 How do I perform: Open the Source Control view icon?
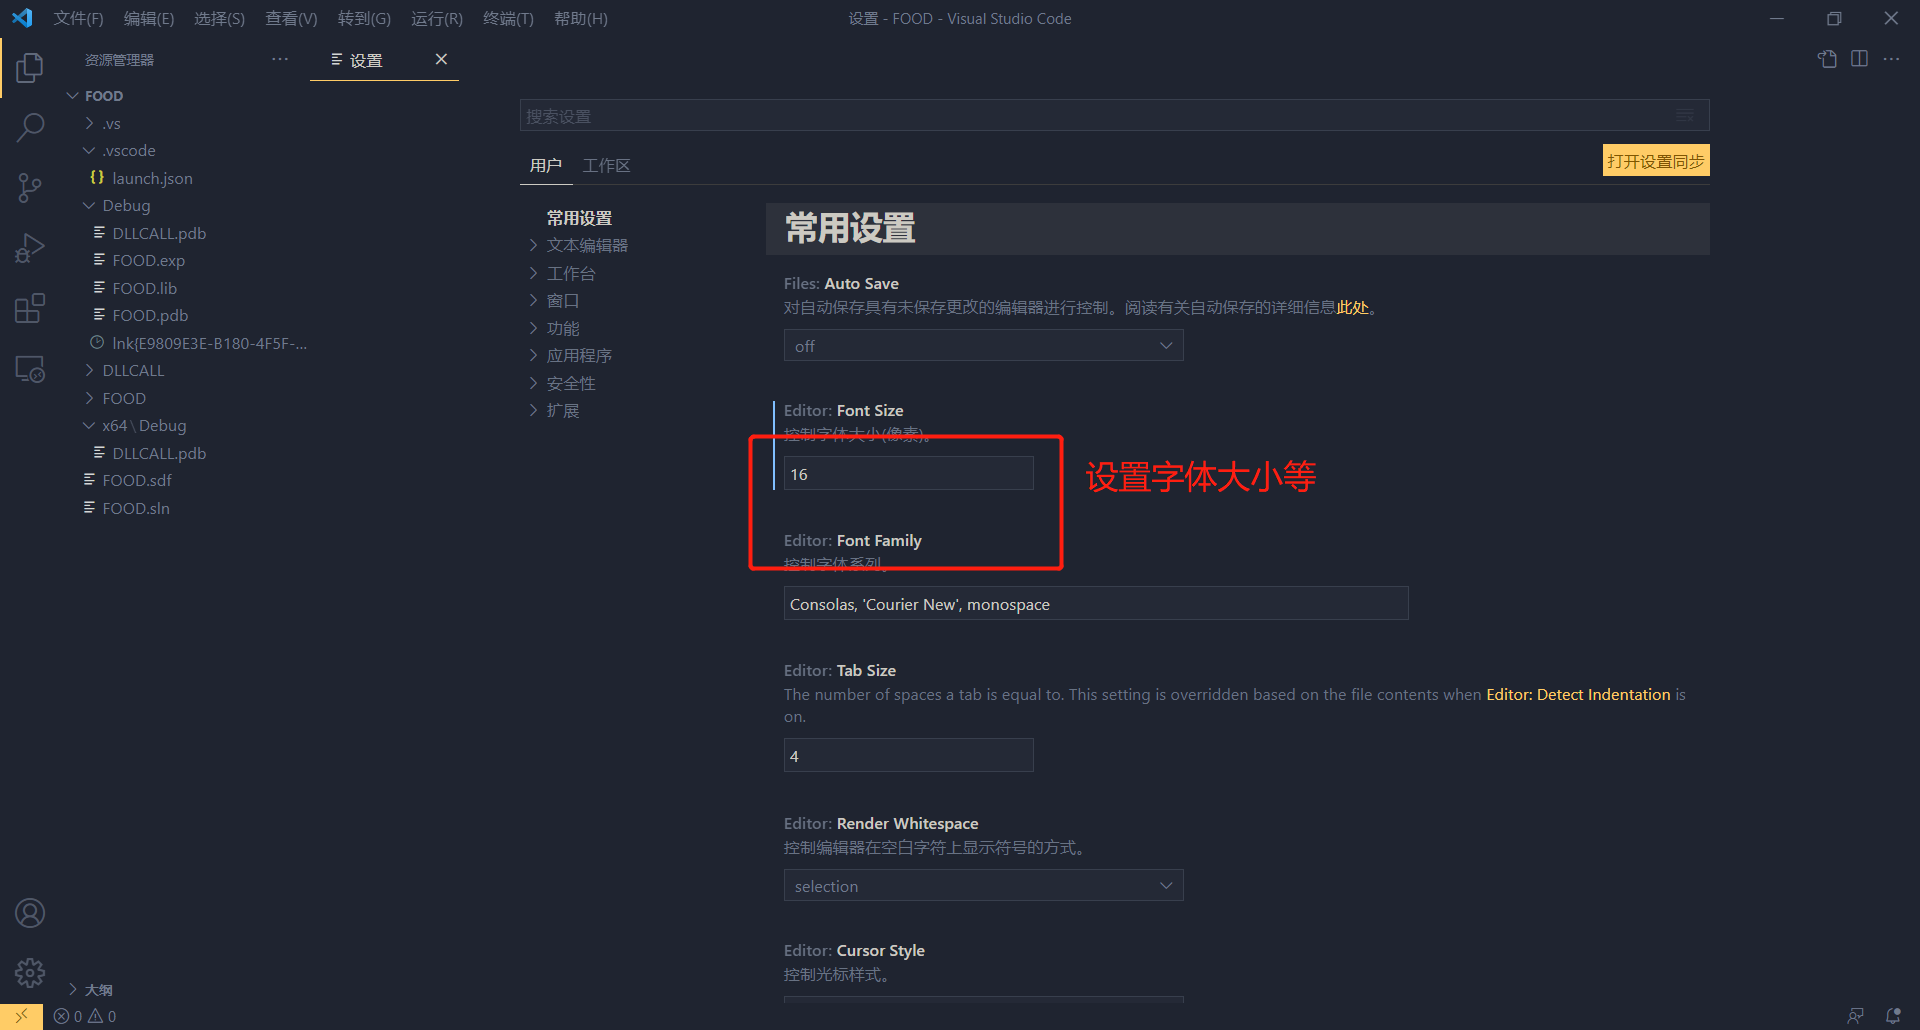pyautogui.click(x=29, y=187)
